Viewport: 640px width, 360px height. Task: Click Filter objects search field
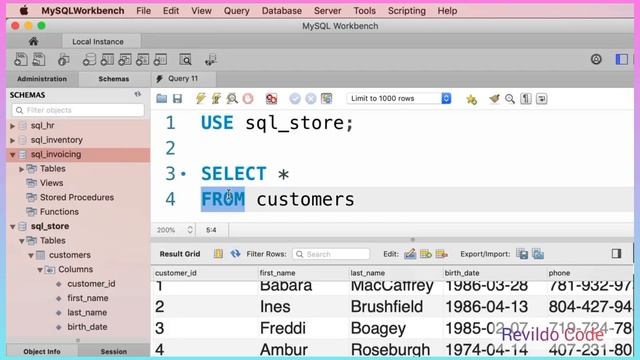[78, 110]
